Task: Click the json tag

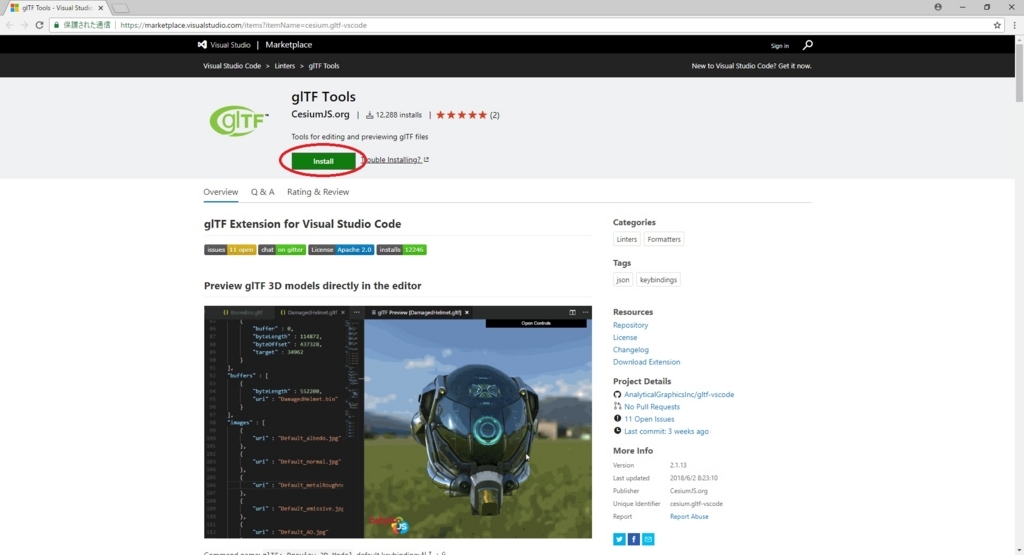Action: click(x=623, y=280)
